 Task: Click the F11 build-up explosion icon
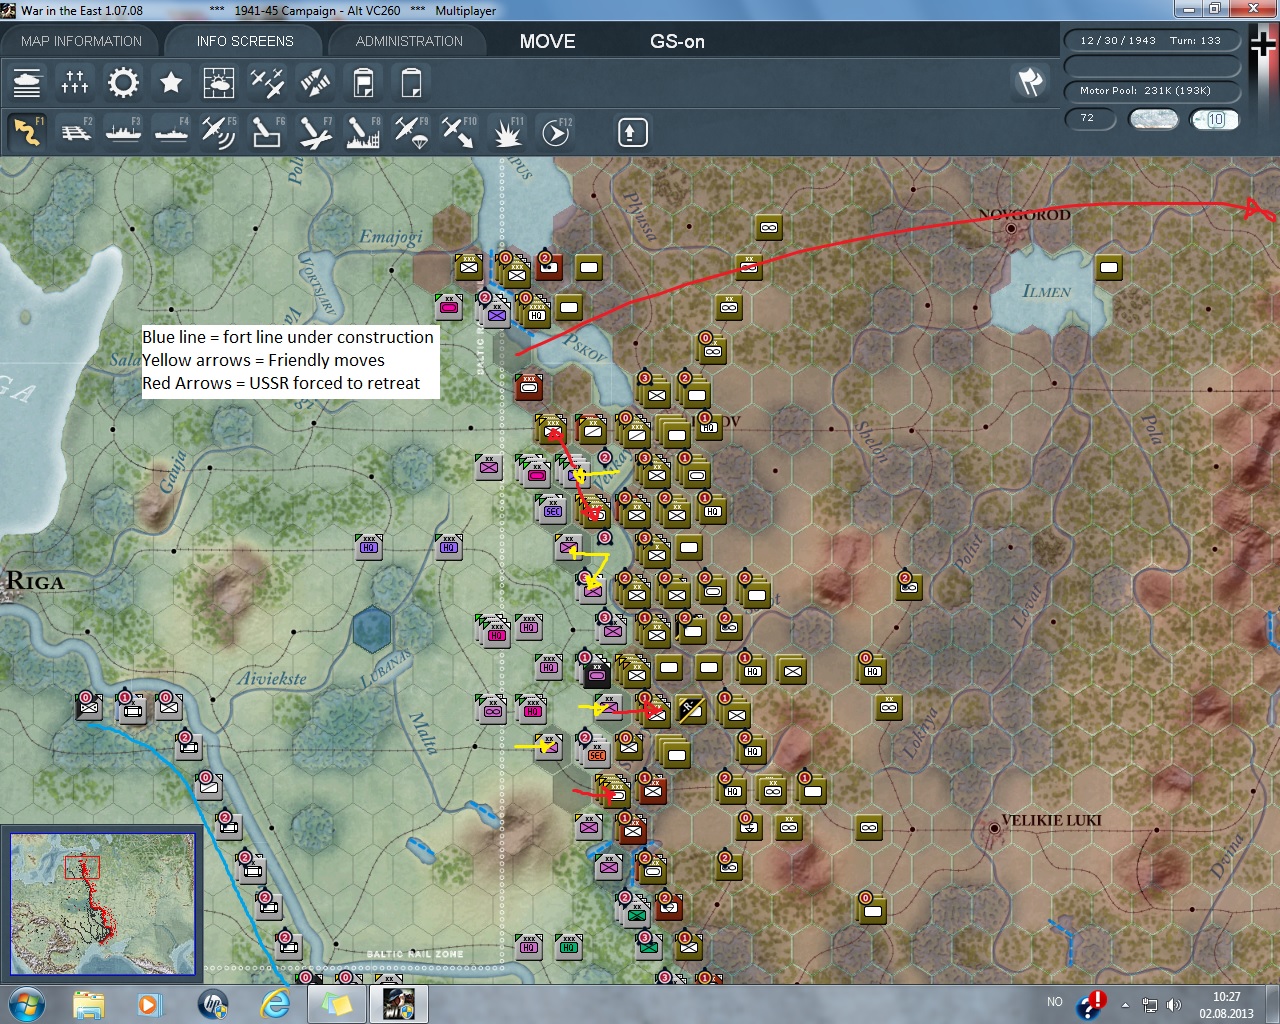pyautogui.click(x=507, y=132)
